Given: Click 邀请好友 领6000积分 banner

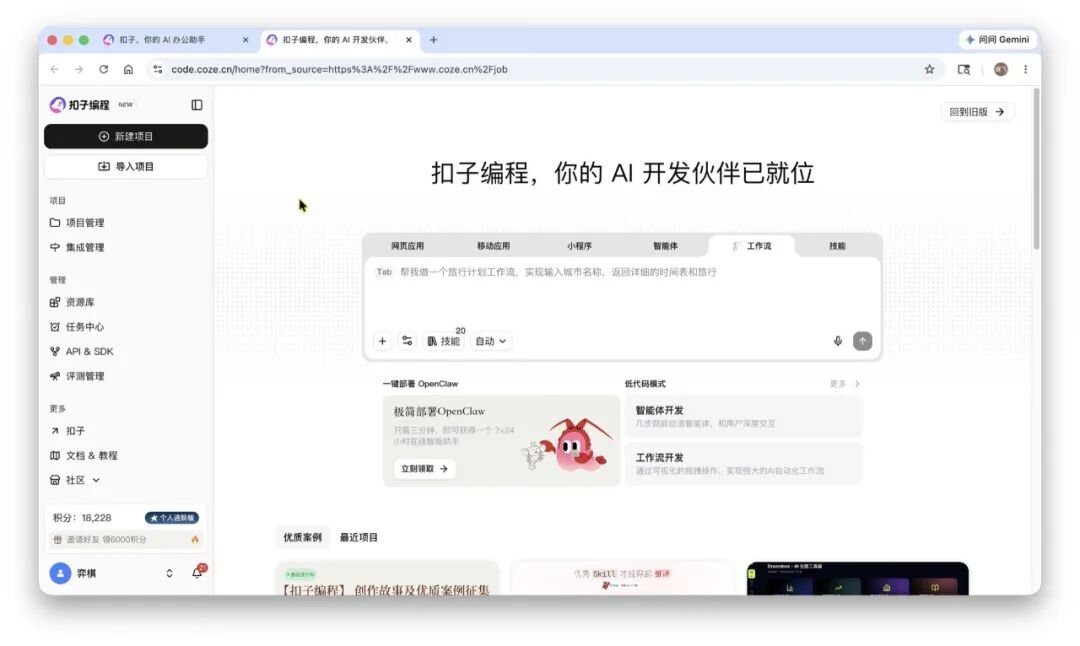Looking at the screenshot, I should tap(126, 539).
